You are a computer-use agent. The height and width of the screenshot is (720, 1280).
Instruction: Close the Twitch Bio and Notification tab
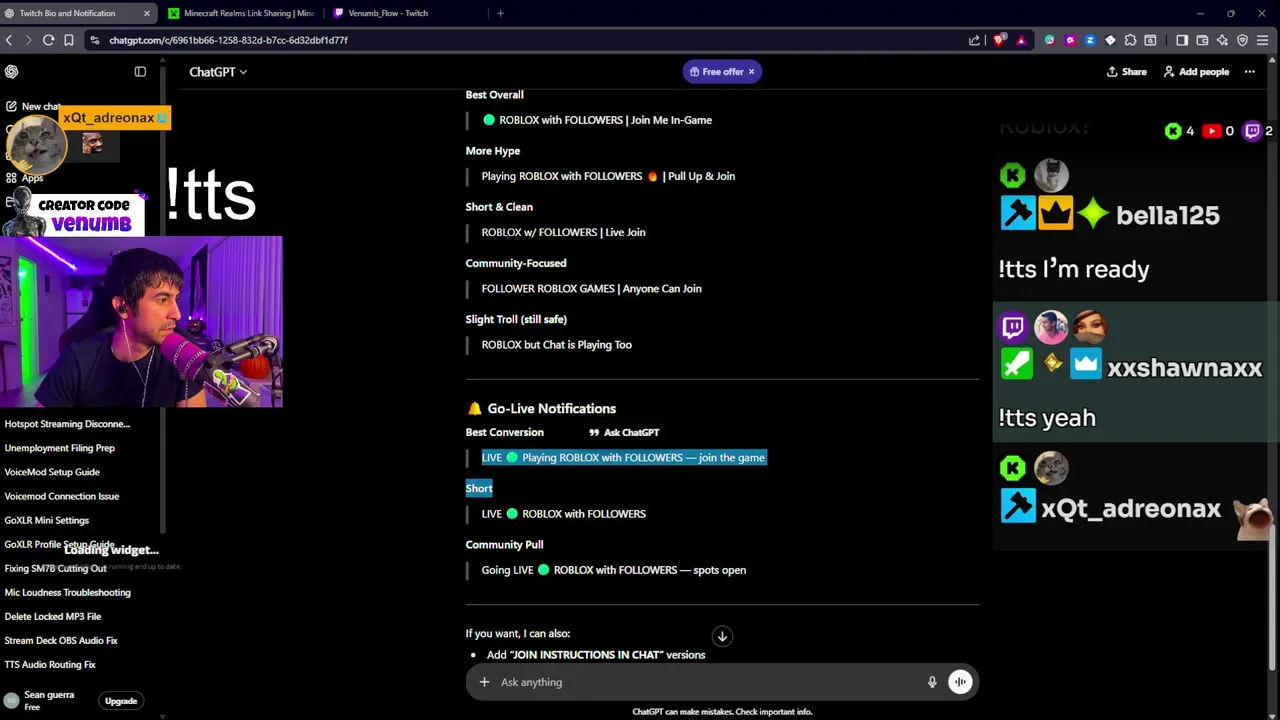pos(147,13)
